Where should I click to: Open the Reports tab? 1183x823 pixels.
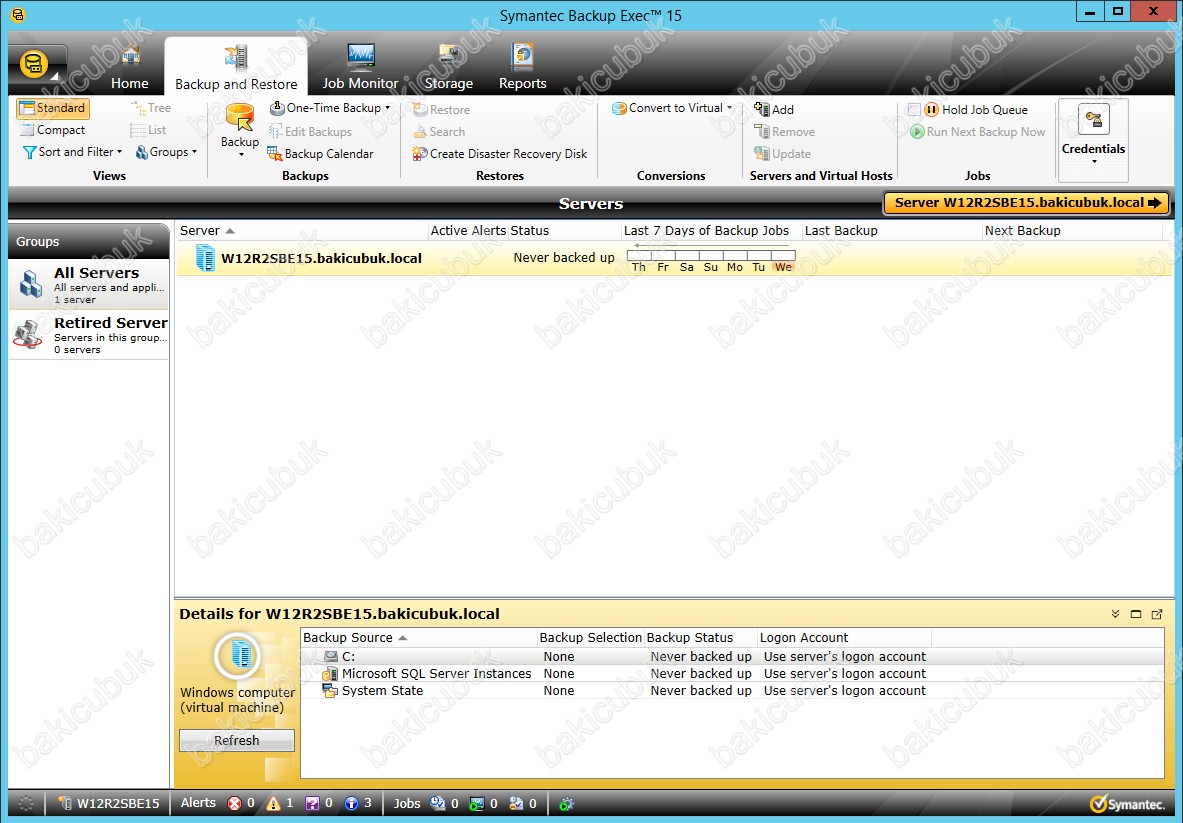pyautogui.click(x=522, y=67)
